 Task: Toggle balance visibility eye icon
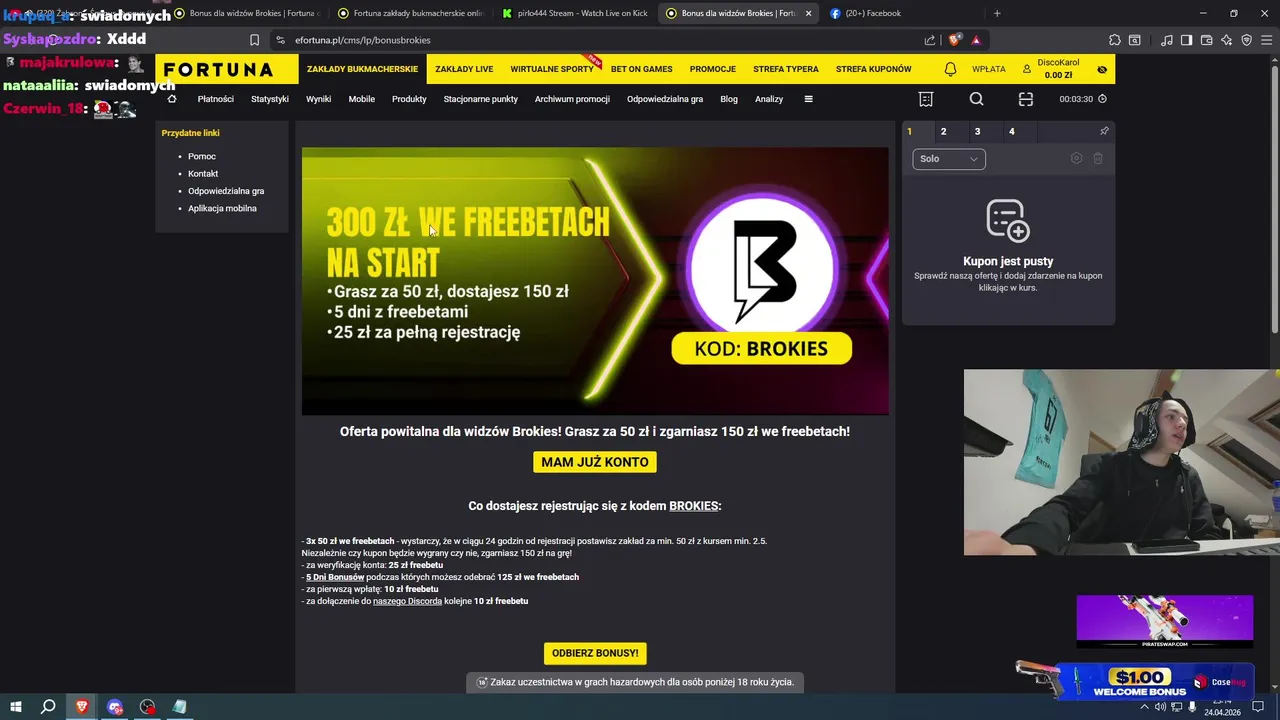point(1102,69)
